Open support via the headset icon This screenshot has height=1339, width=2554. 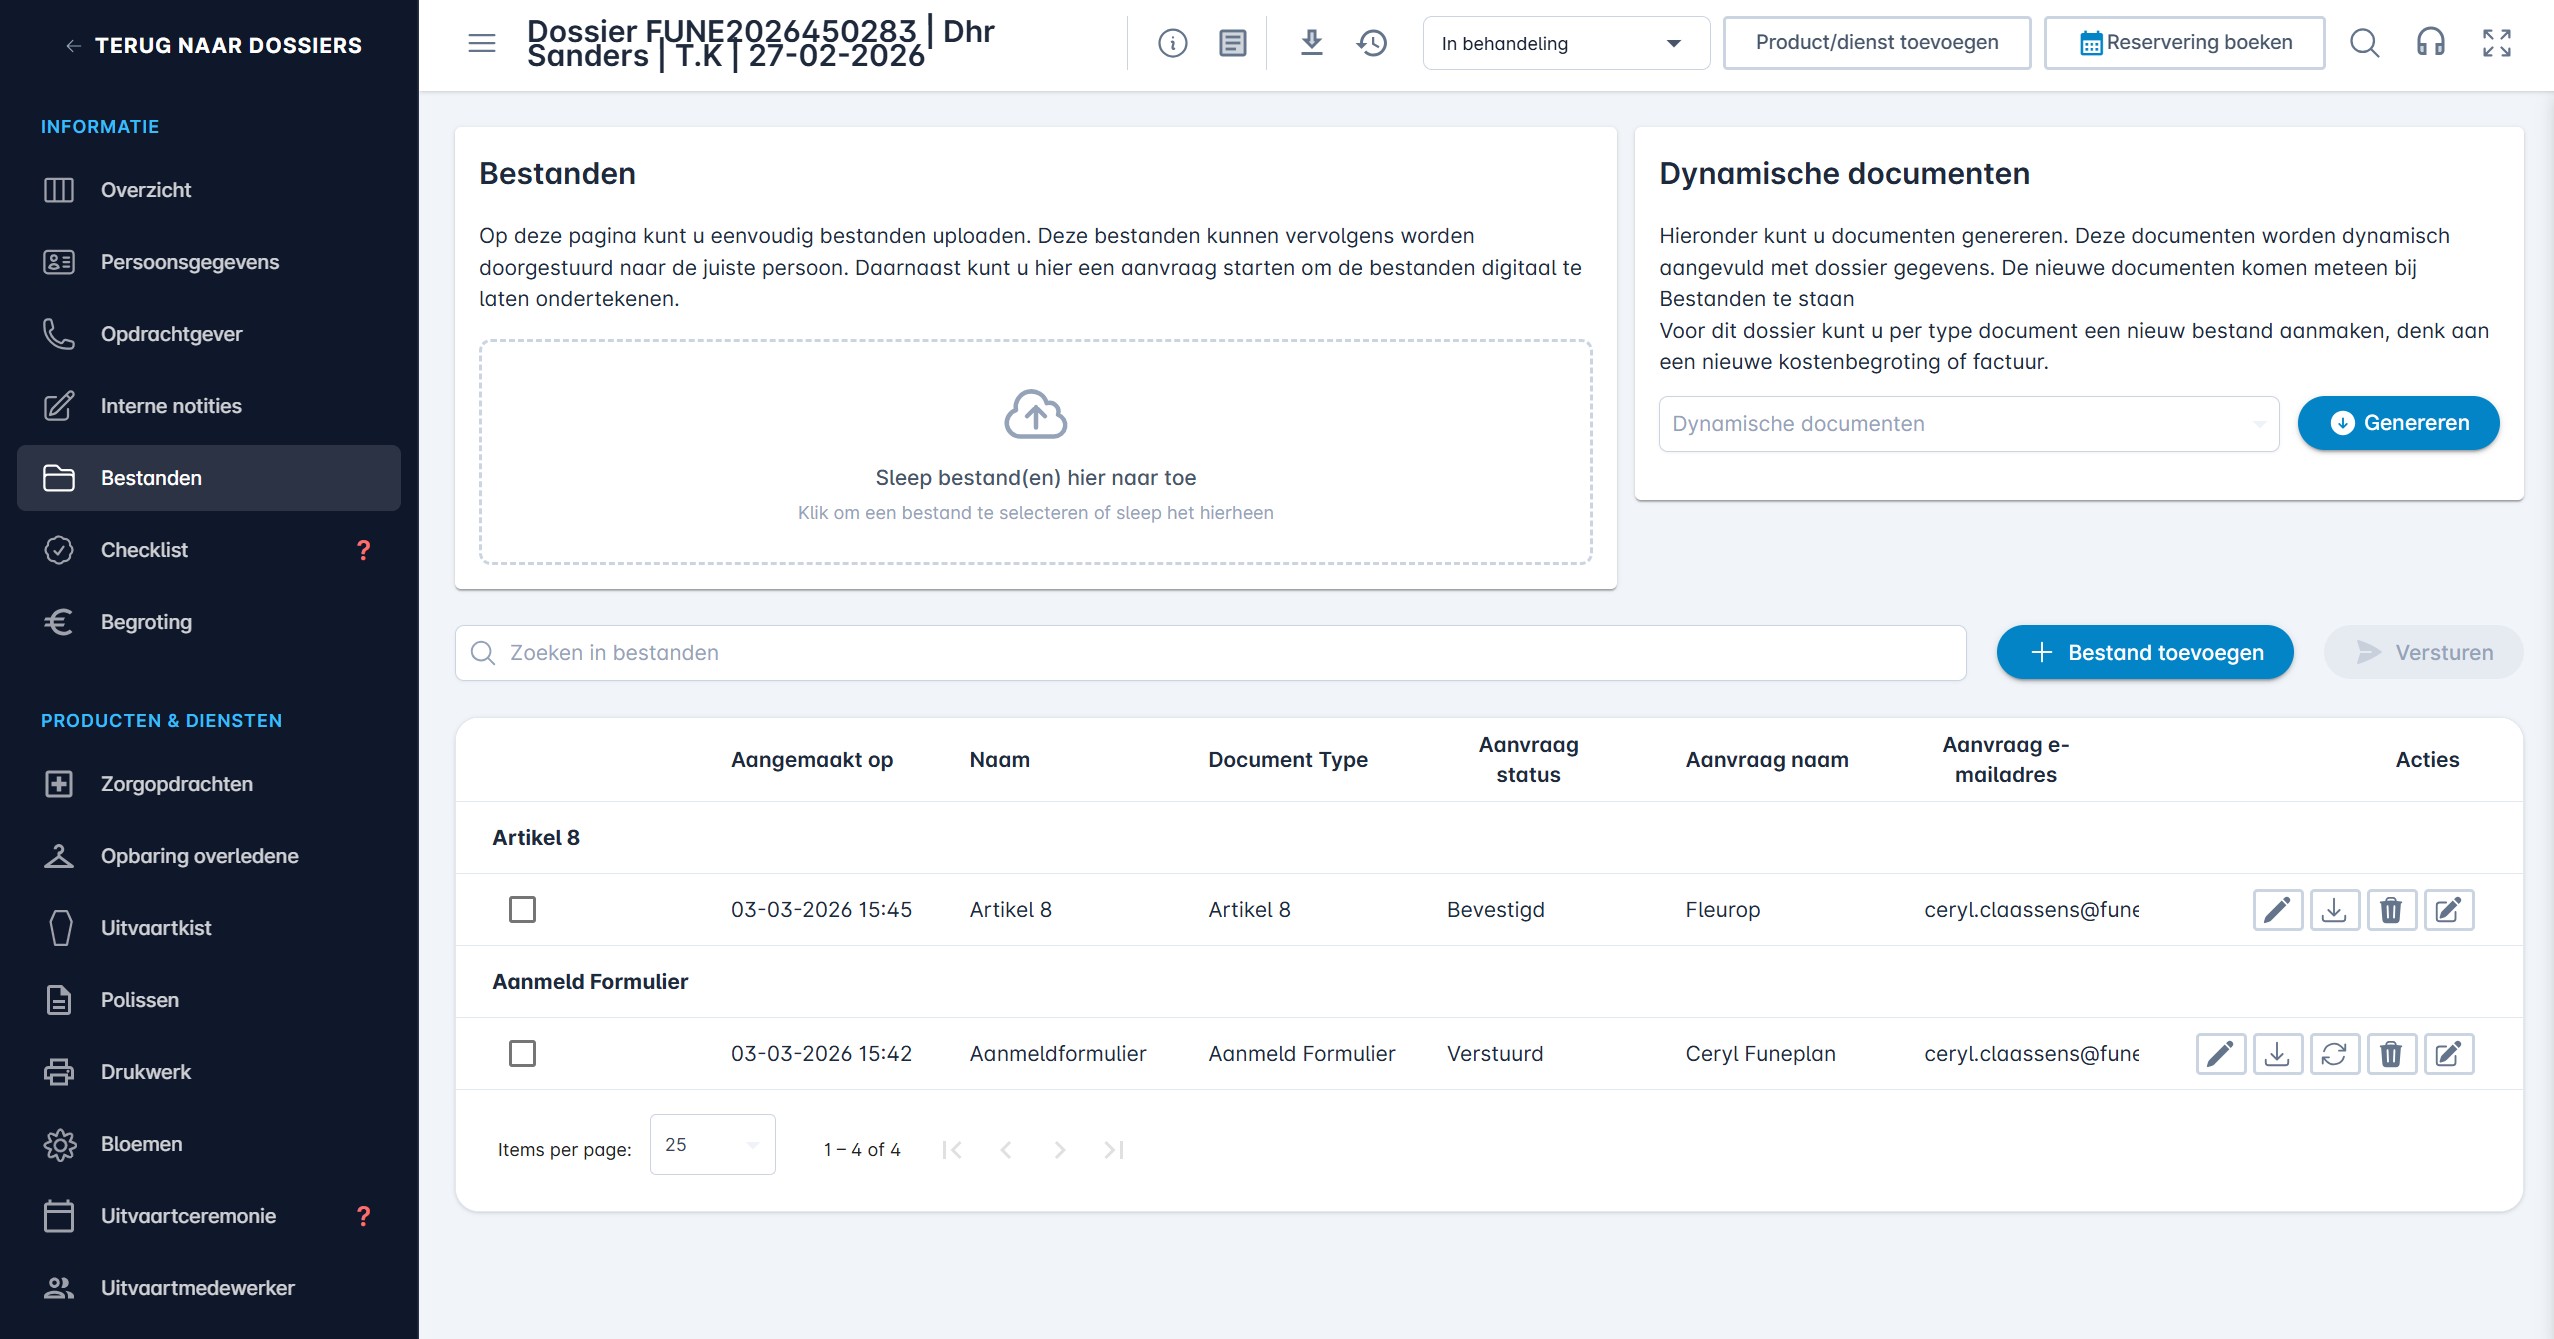click(2430, 43)
